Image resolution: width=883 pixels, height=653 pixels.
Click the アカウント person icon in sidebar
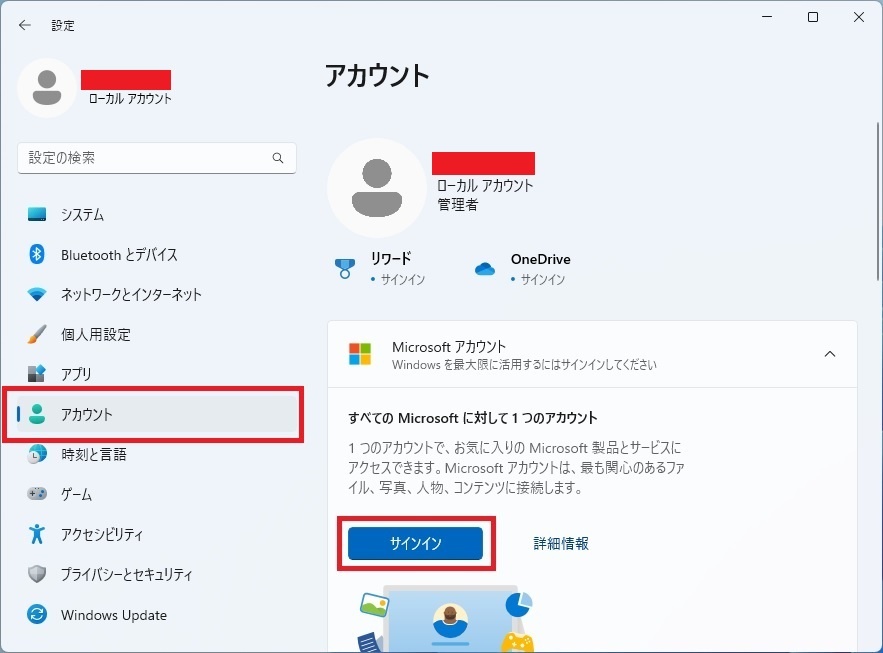(x=37, y=414)
